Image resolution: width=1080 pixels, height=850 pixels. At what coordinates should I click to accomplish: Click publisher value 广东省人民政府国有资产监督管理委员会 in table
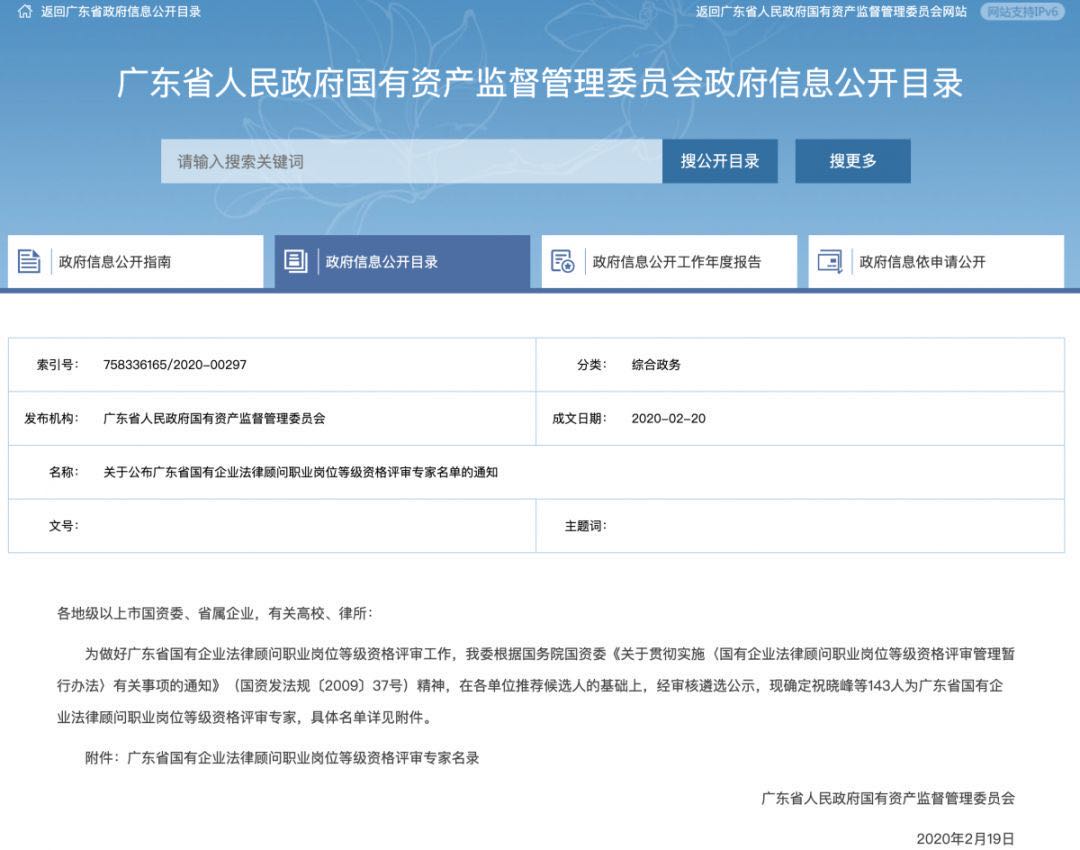coord(214,418)
